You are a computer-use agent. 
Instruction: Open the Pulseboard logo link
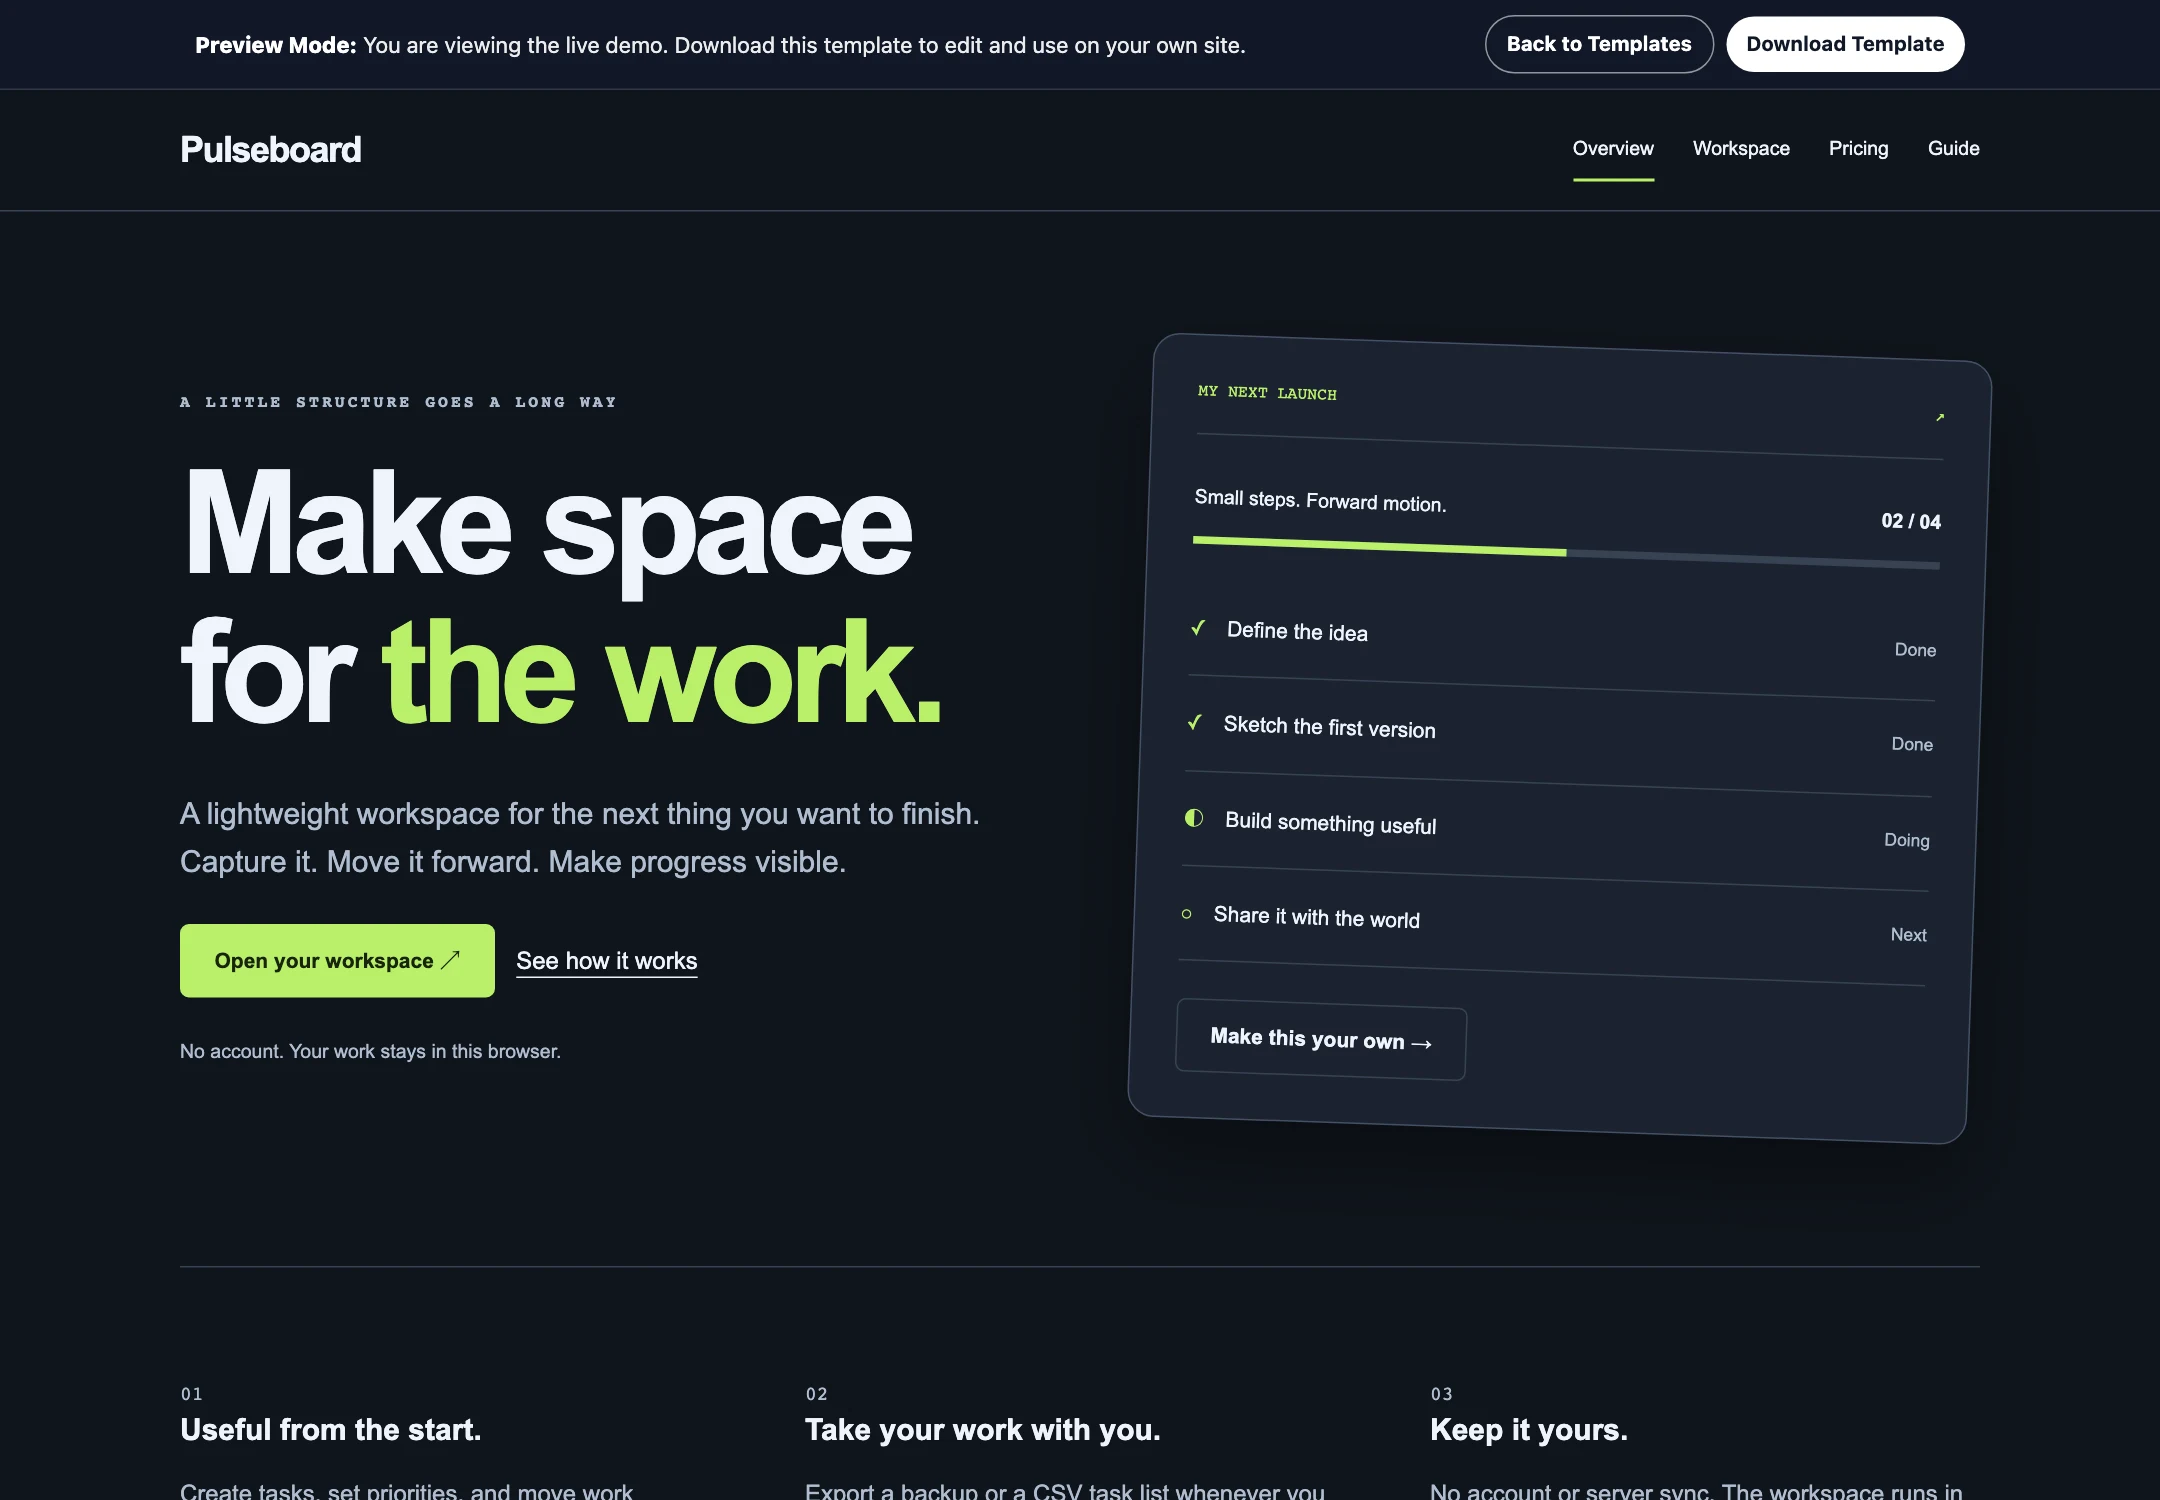tap(270, 150)
